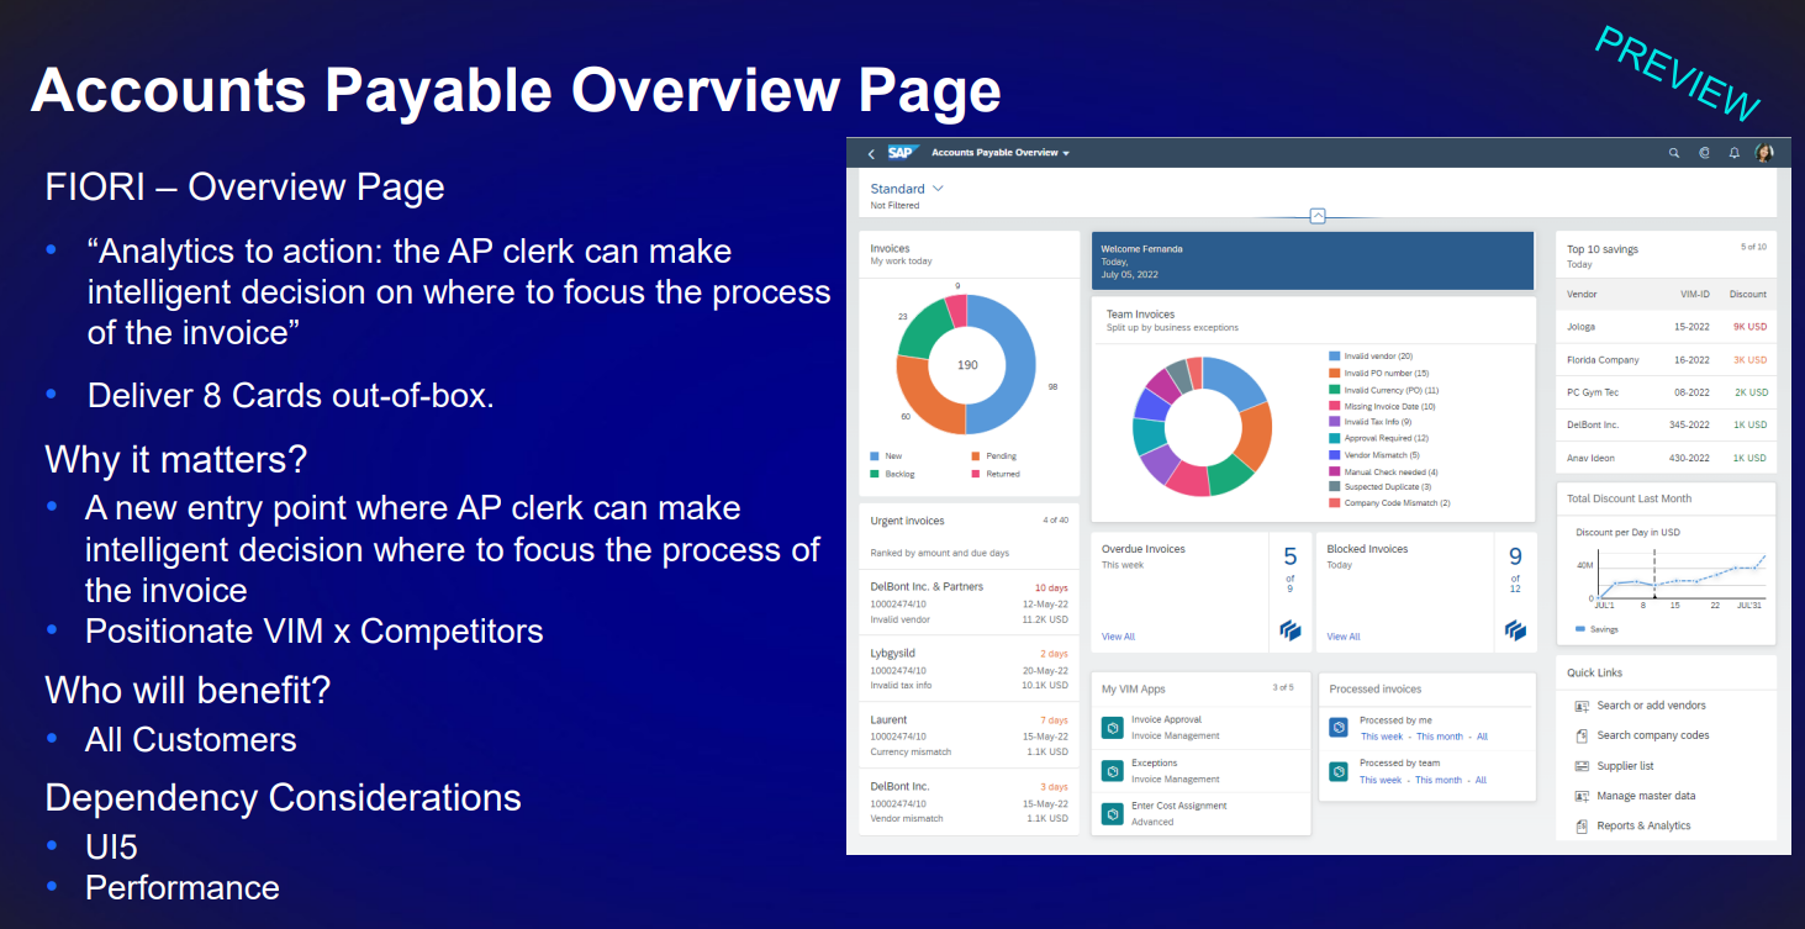Screen dimensions: 1805x929
Task: Click the blue New segment of Invoices donut
Action: [1017, 366]
